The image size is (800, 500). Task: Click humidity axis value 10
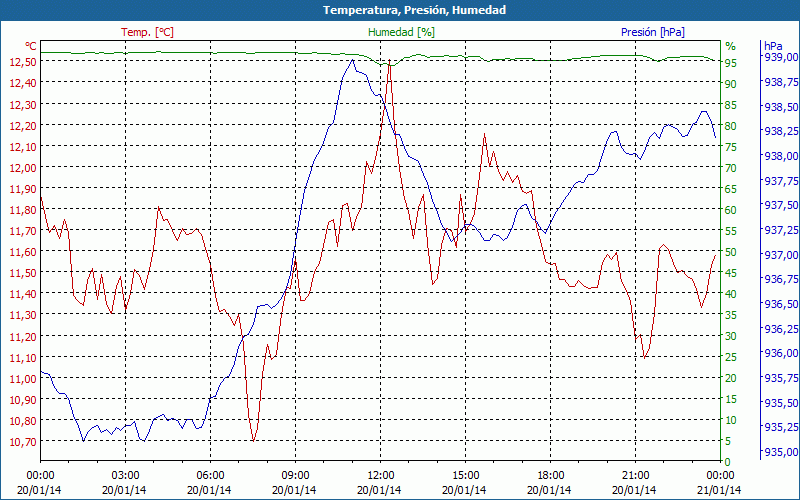(x=731, y=420)
